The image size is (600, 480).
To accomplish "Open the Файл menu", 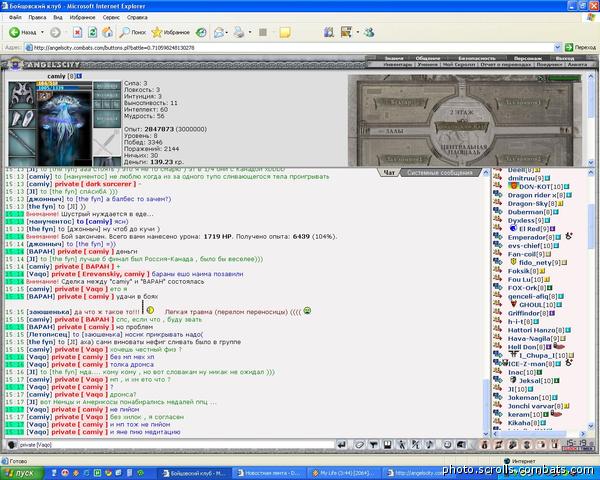I will tap(15, 17).
